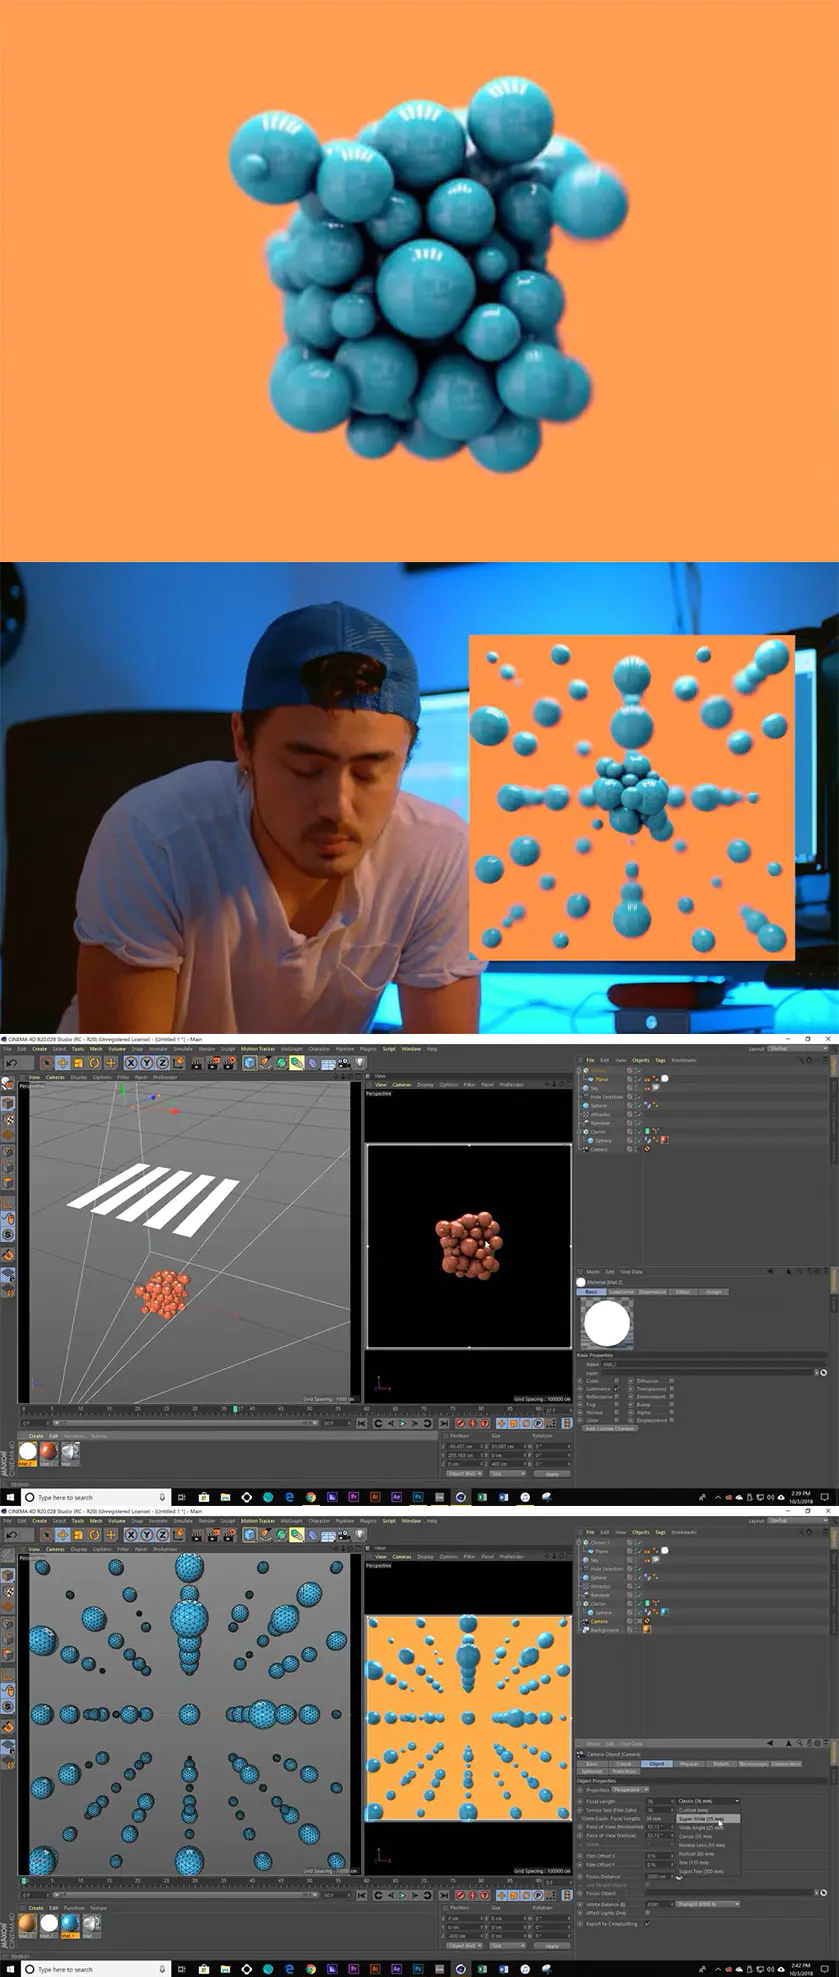Click Light object icon in the red-spheres window
This screenshot has height=1977, width=839.
(359, 1063)
